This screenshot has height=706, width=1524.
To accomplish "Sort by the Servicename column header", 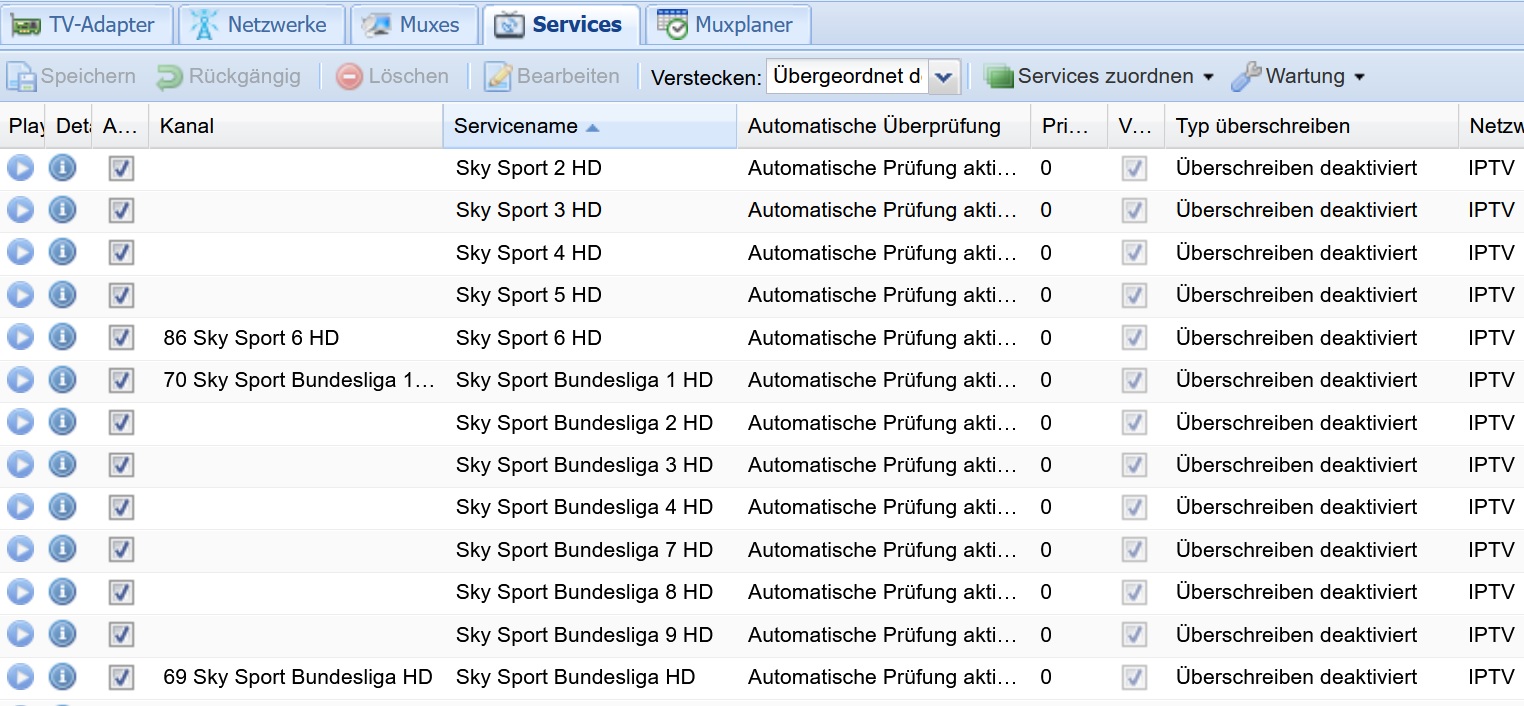I will 590,126.
